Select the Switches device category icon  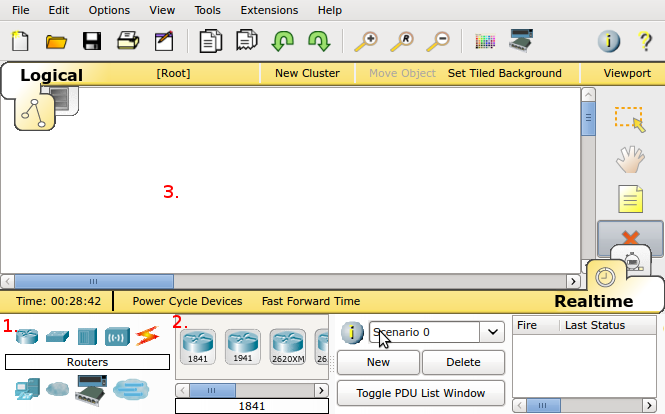pyautogui.click(x=56, y=336)
